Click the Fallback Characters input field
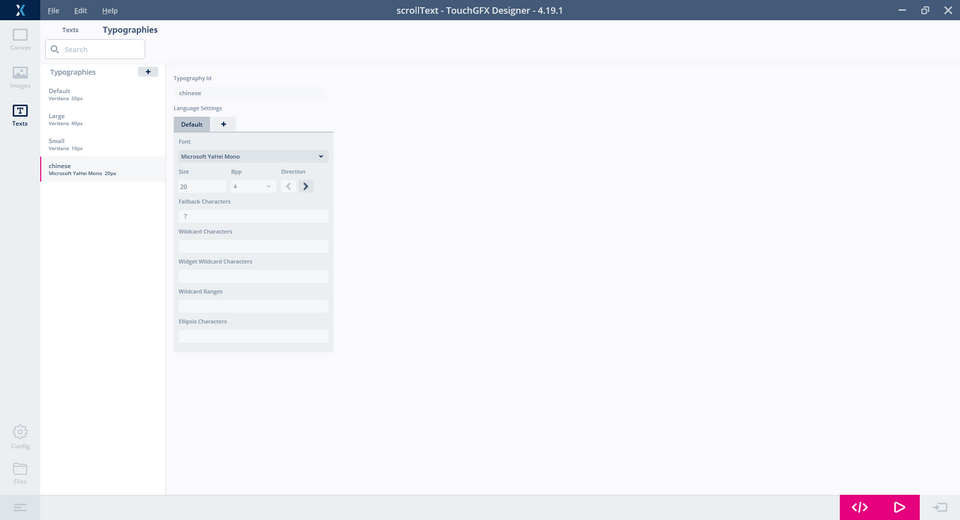 [x=252, y=216]
